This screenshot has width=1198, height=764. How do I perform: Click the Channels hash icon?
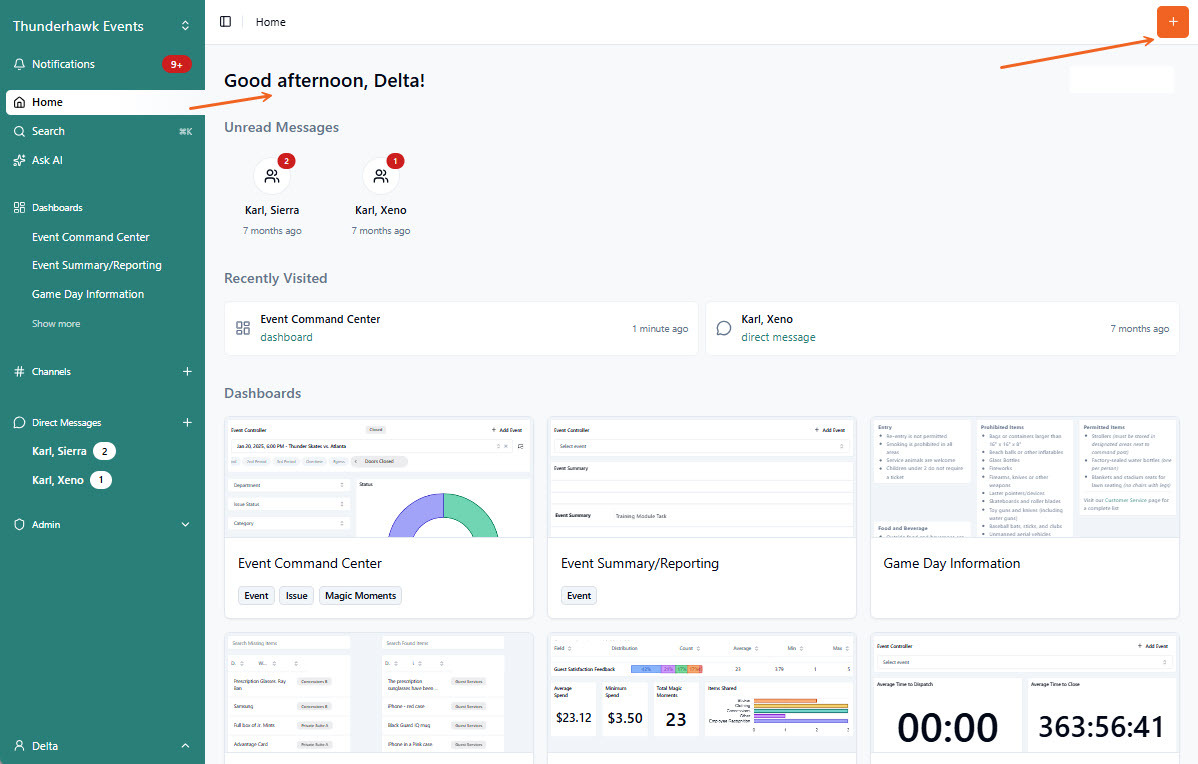coord(19,371)
